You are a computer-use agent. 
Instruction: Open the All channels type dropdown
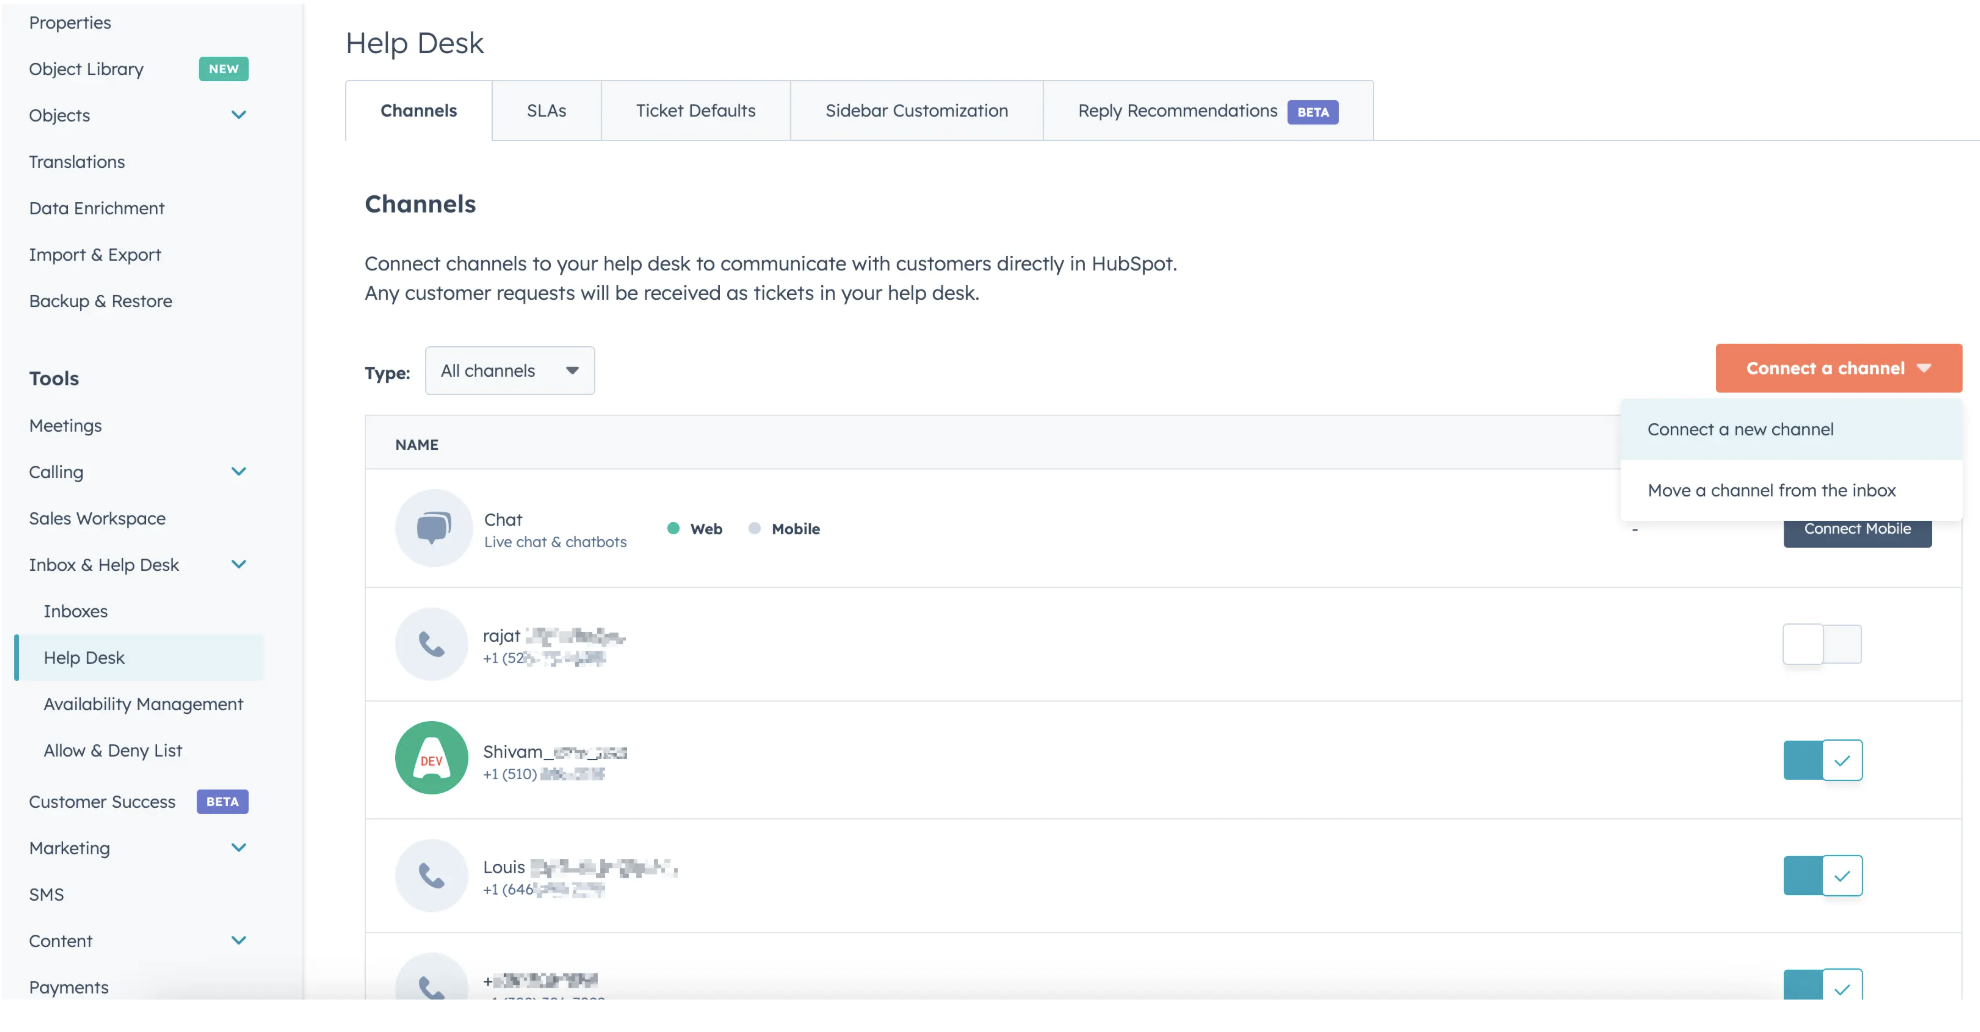point(510,371)
